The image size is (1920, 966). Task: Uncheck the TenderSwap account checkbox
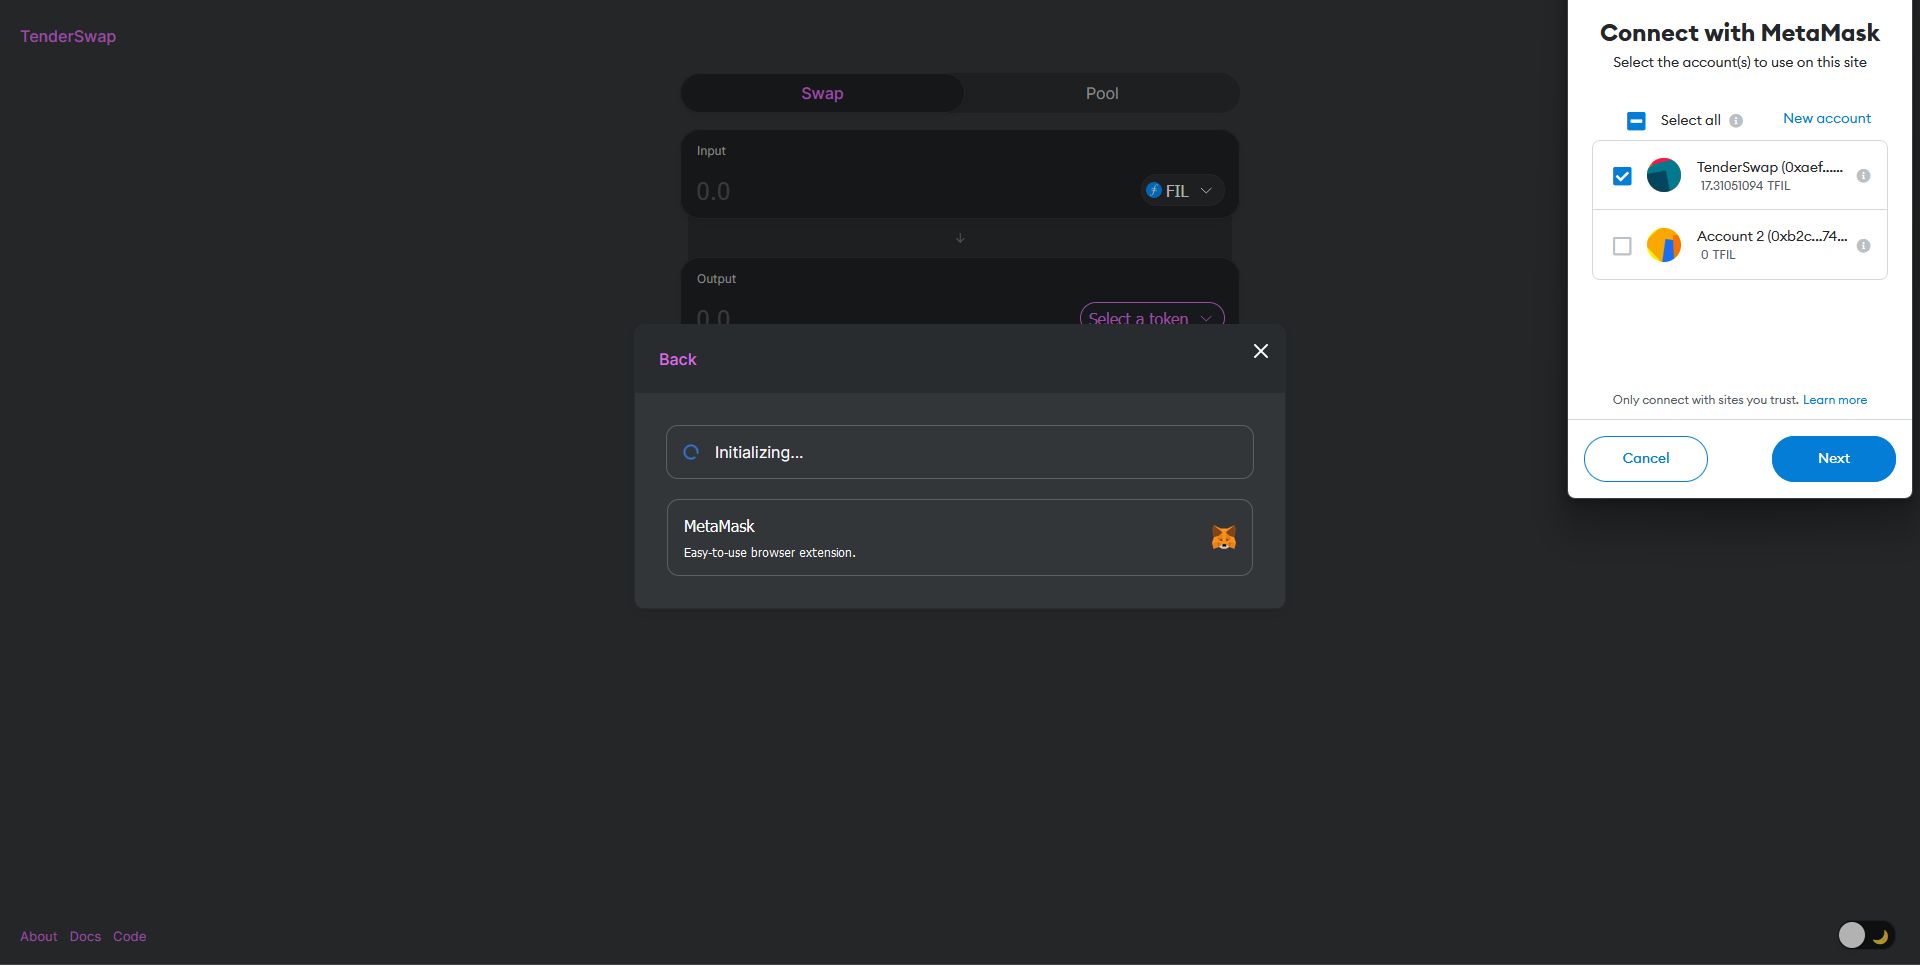coord(1622,176)
